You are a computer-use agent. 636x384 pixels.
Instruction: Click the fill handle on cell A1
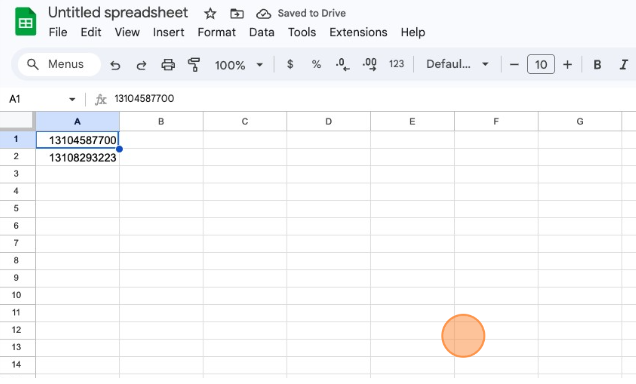(119, 149)
